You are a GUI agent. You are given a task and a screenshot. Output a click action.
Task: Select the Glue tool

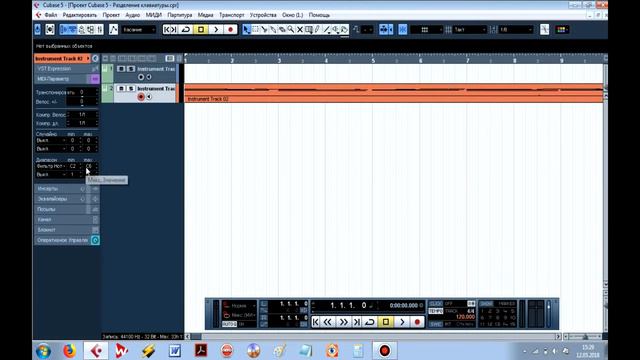[x=273, y=29]
